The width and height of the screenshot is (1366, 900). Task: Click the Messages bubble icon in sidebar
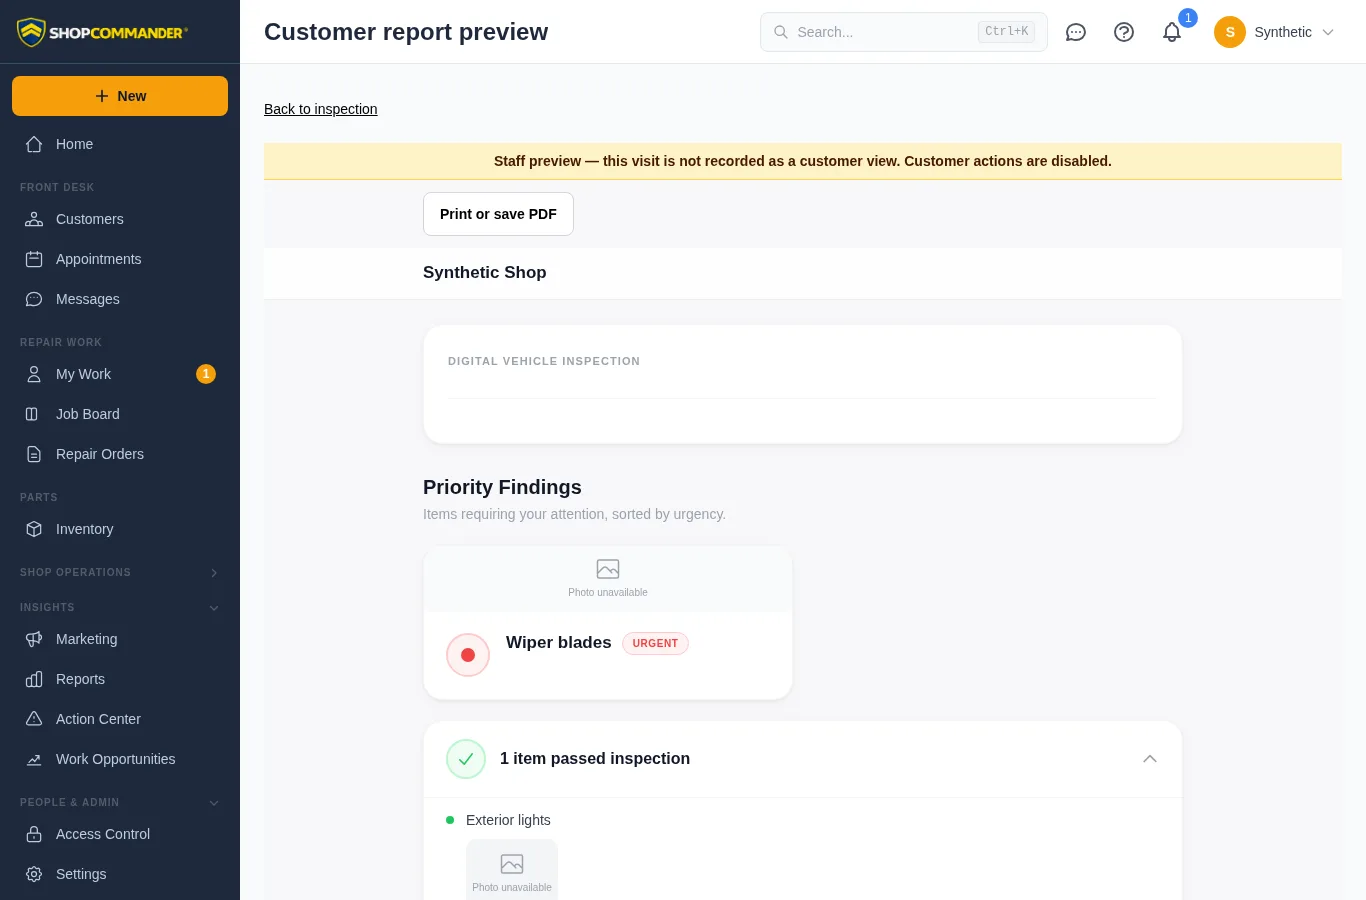(34, 299)
